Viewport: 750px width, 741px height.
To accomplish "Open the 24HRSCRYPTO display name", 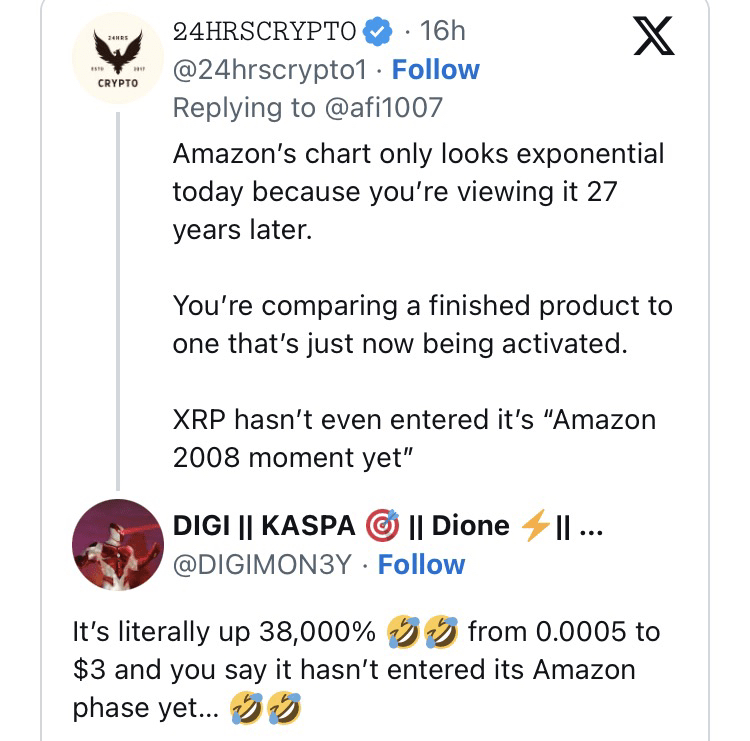I will pos(264,32).
